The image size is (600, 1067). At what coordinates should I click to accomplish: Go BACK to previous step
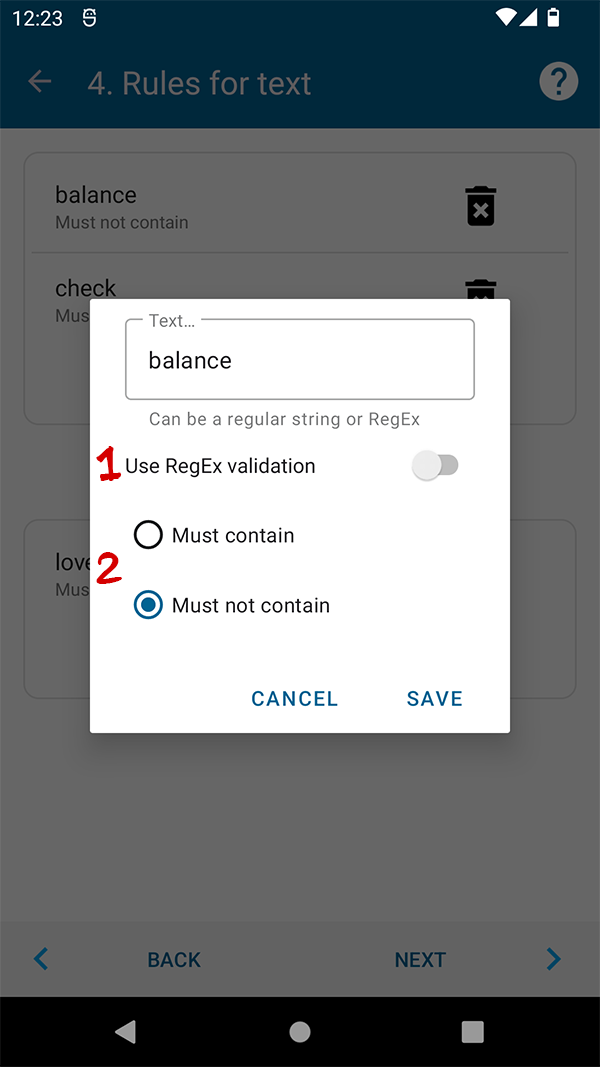pyautogui.click(x=174, y=960)
